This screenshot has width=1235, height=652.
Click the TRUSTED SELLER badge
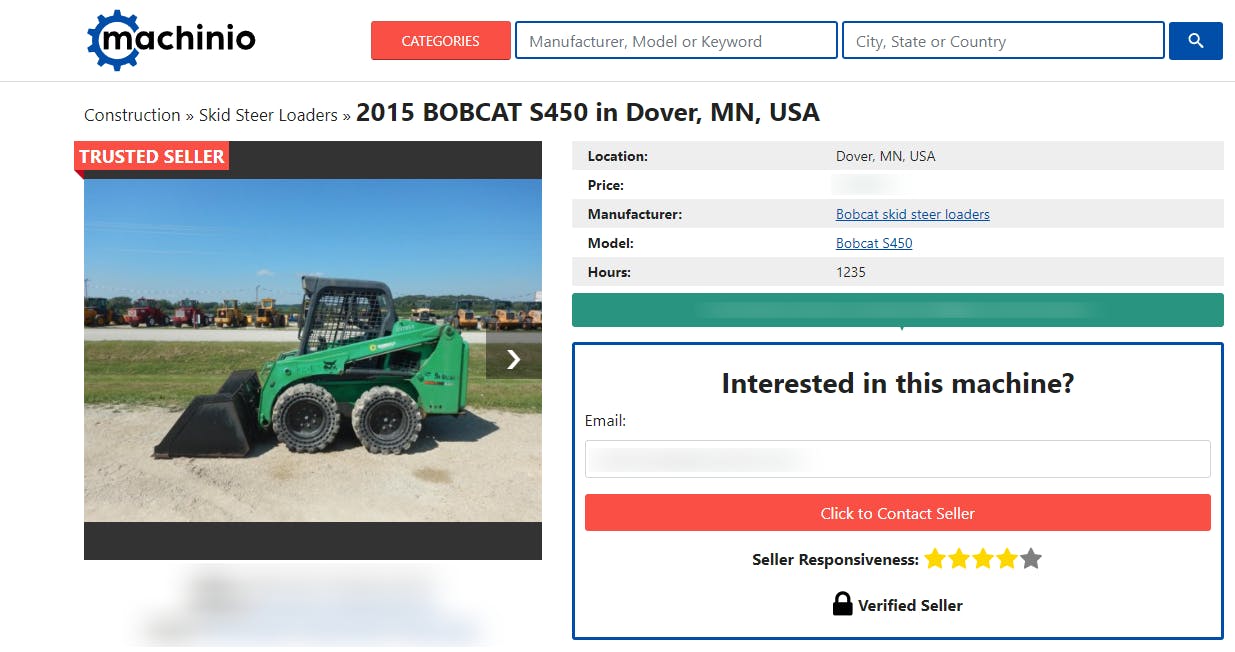(151, 156)
